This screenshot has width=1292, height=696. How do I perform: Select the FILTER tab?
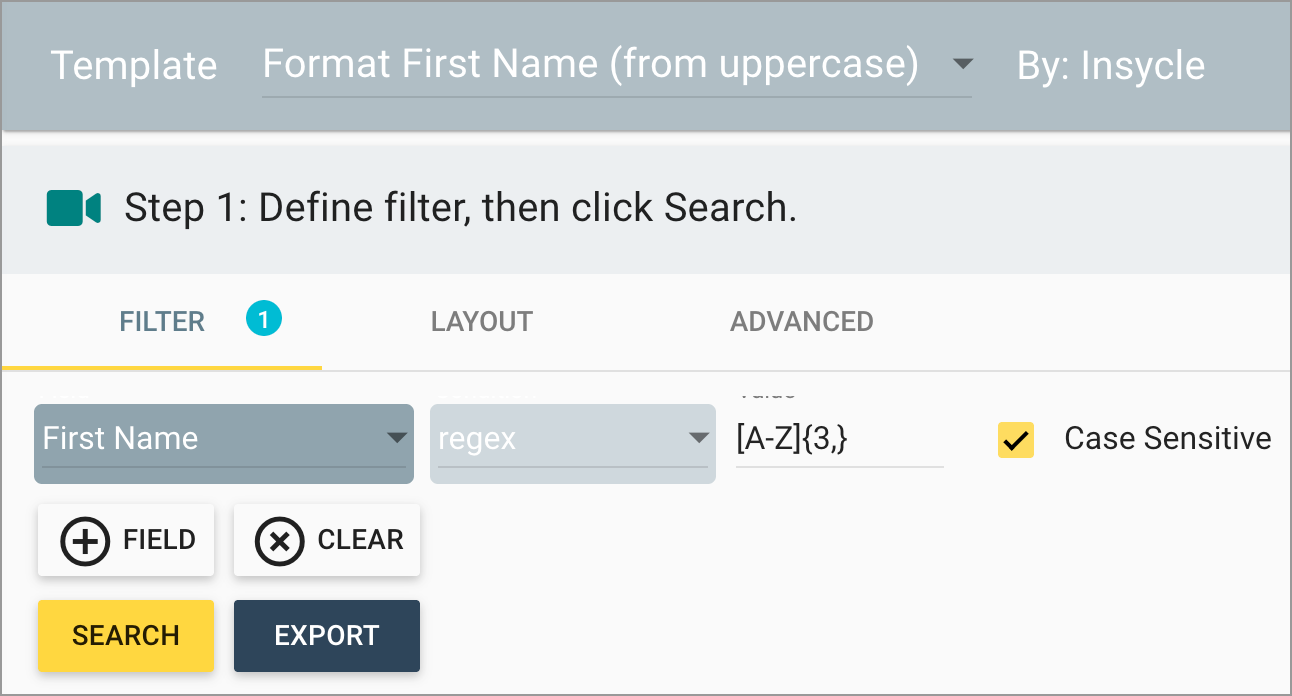click(162, 321)
